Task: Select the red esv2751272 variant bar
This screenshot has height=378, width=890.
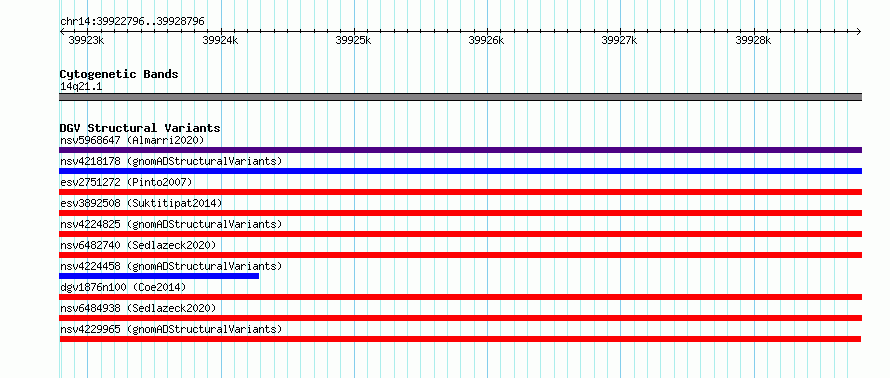Action: click(x=460, y=192)
